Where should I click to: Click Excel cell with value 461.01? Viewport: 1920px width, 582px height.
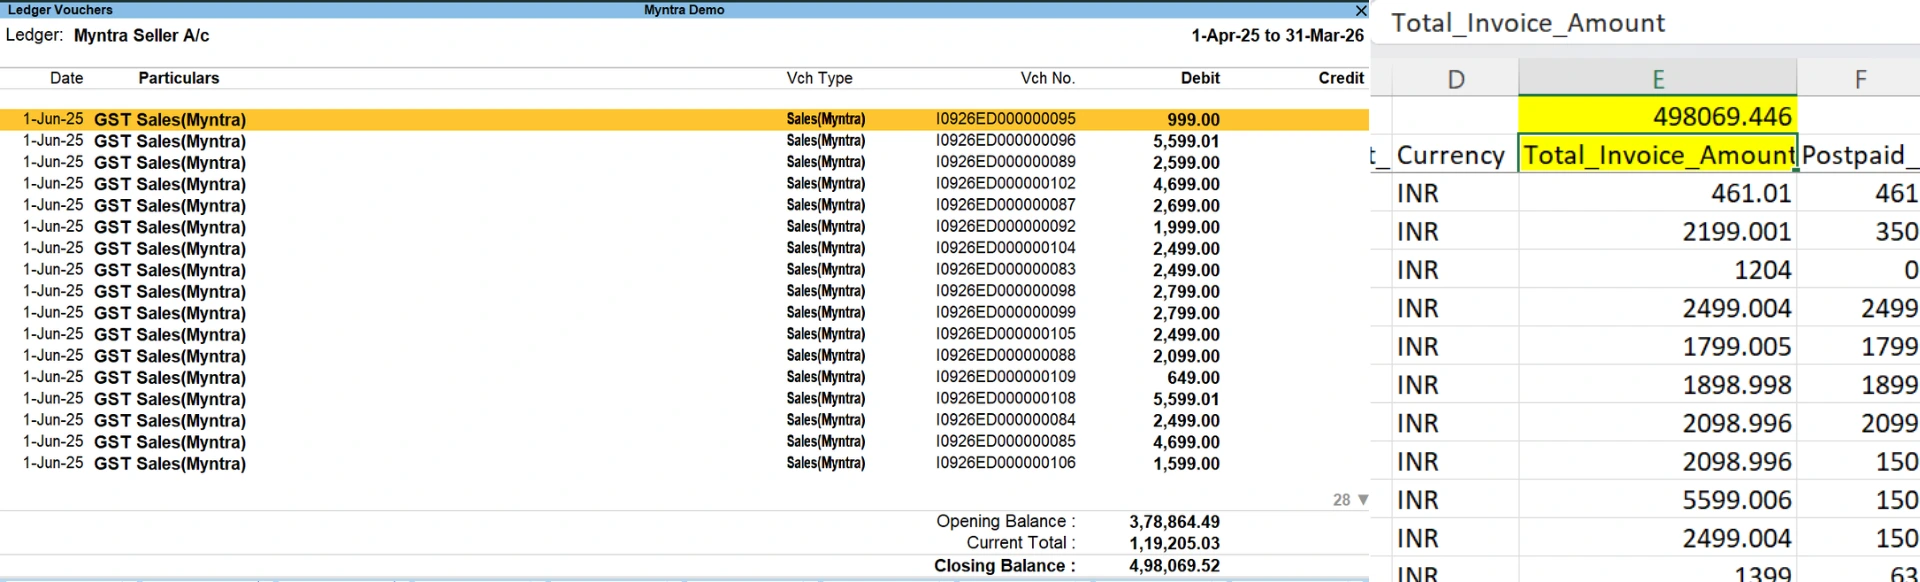[x=1657, y=193]
